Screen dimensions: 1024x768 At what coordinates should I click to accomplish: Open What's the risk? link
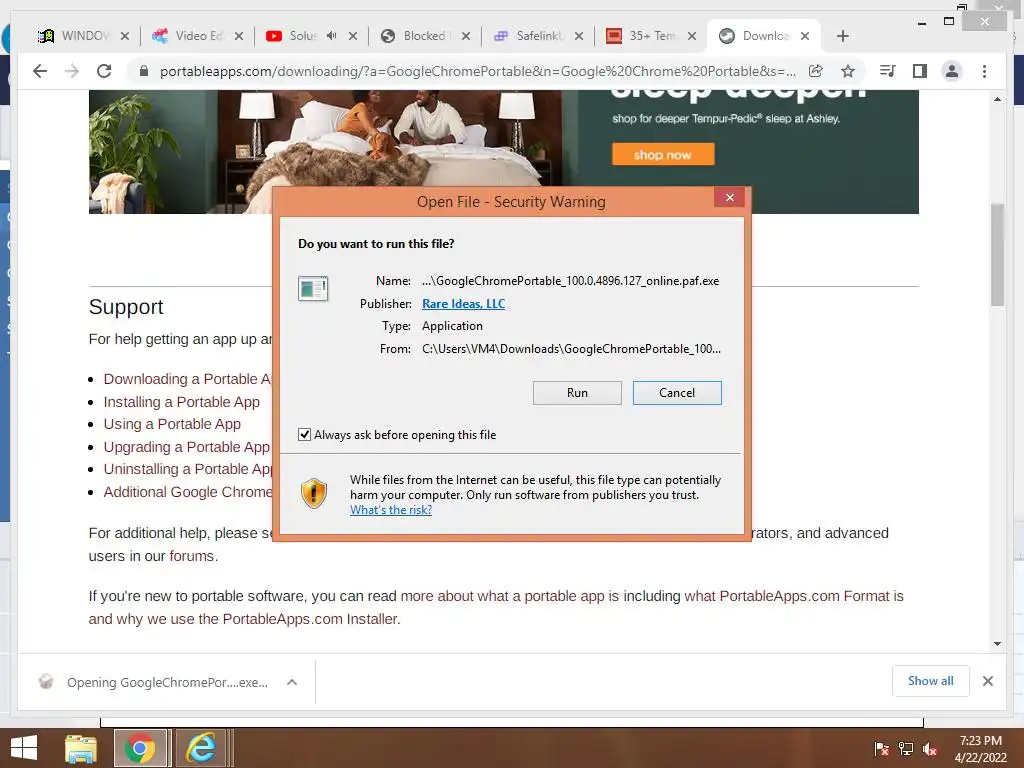point(391,510)
